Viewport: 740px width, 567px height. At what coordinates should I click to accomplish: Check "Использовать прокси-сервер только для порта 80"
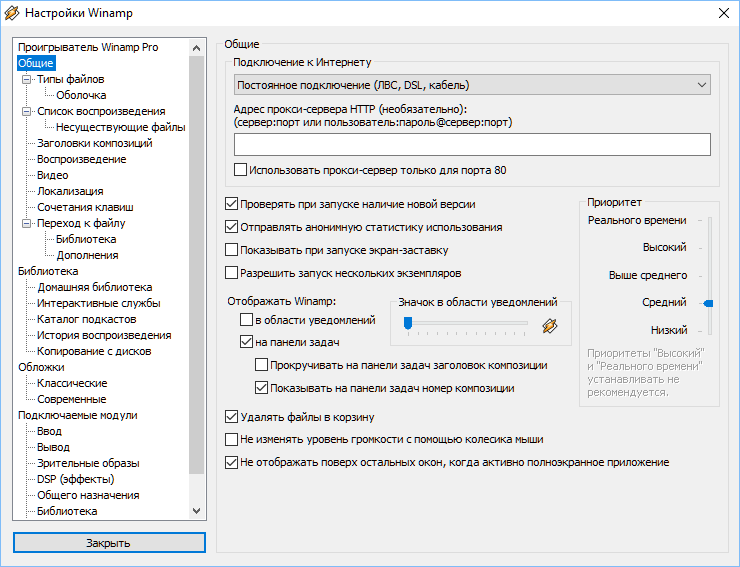click(240, 170)
